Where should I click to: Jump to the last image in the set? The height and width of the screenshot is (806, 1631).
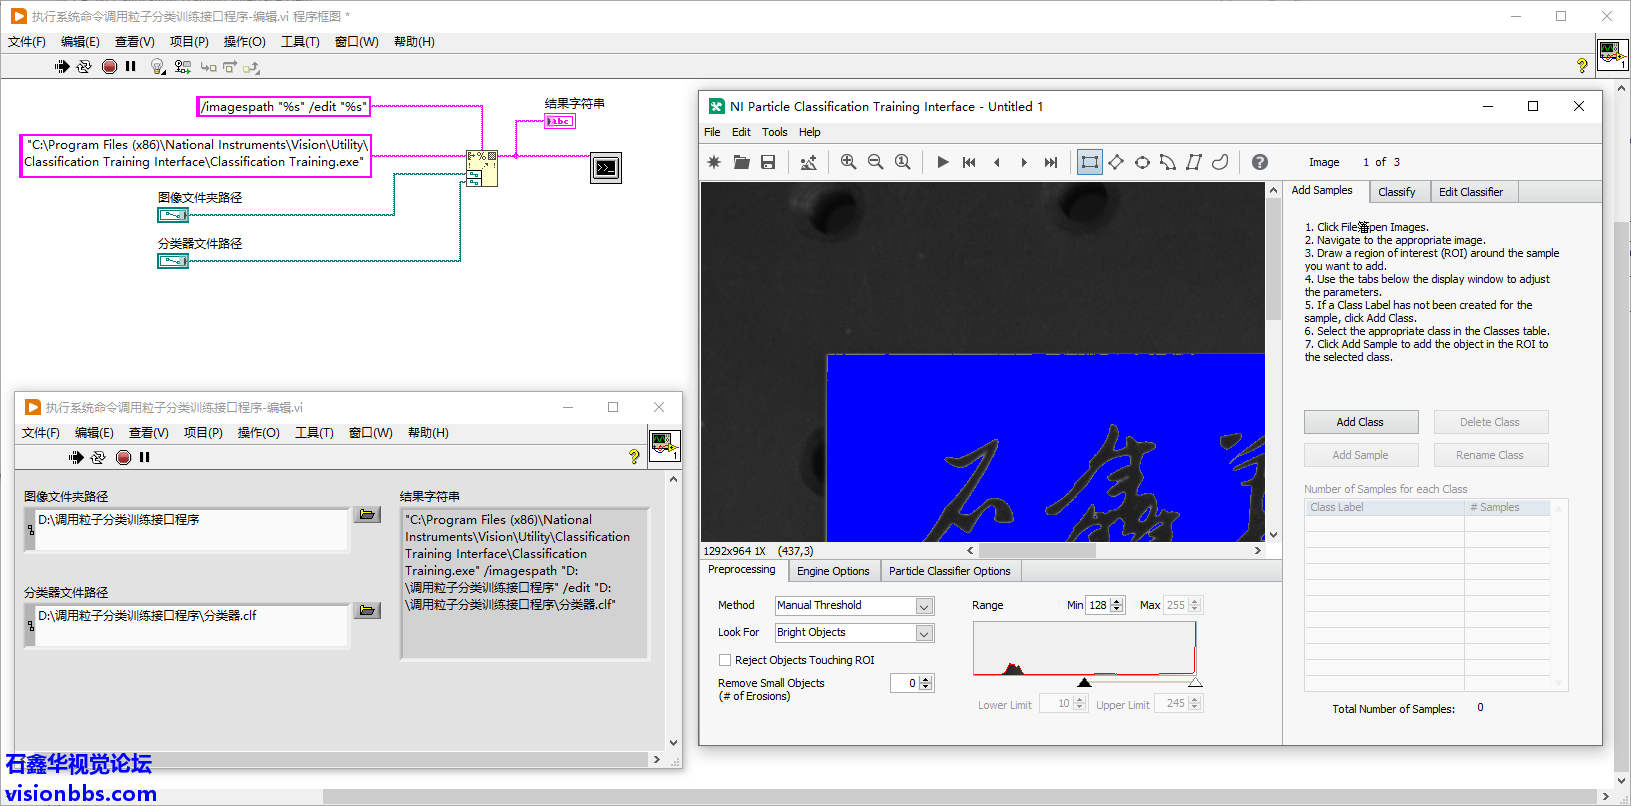coord(1050,162)
